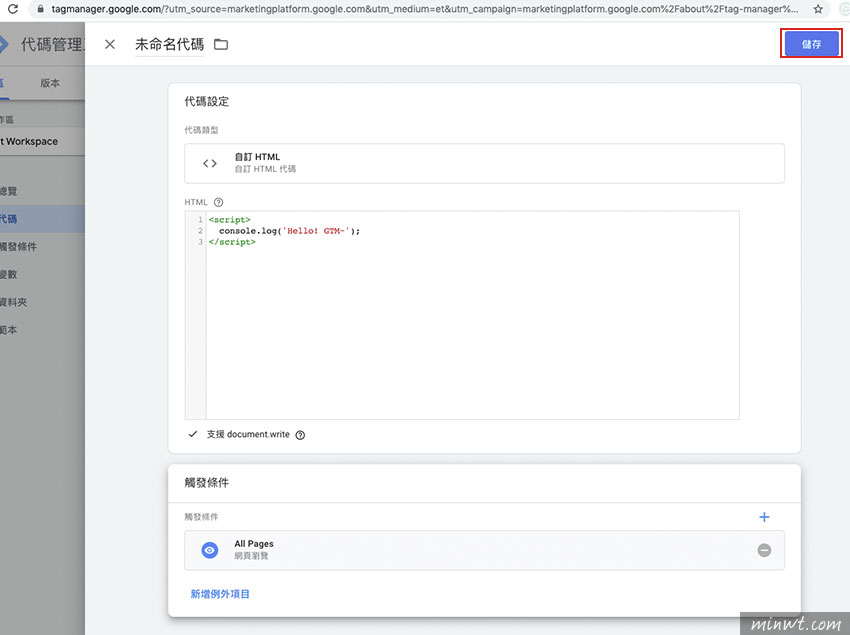Select 代碼 in the sidebar menu
850x635 pixels.
pyautogui.click(x=42, y=219)
